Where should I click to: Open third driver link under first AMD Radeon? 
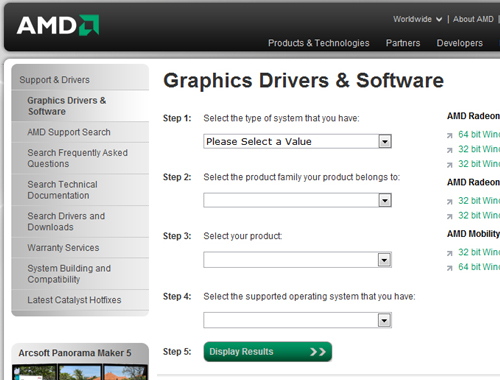pos(479,164)
